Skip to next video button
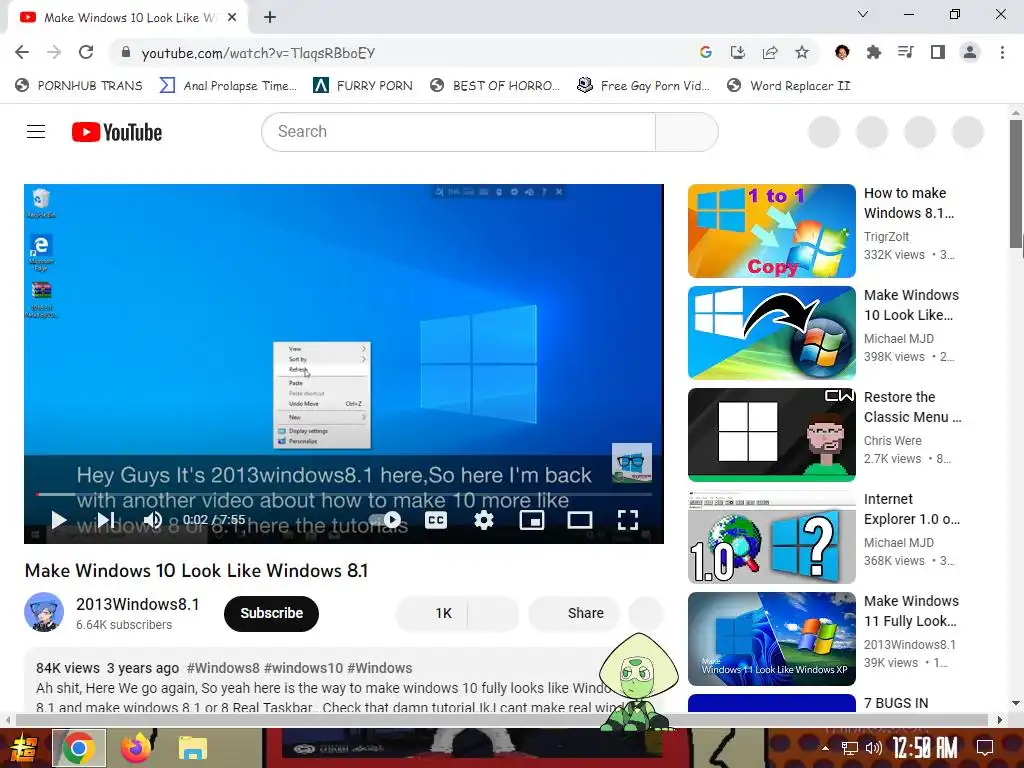The width and height of the screenshot is (1024, 768). pyautogui.click(x=106, y=520)
